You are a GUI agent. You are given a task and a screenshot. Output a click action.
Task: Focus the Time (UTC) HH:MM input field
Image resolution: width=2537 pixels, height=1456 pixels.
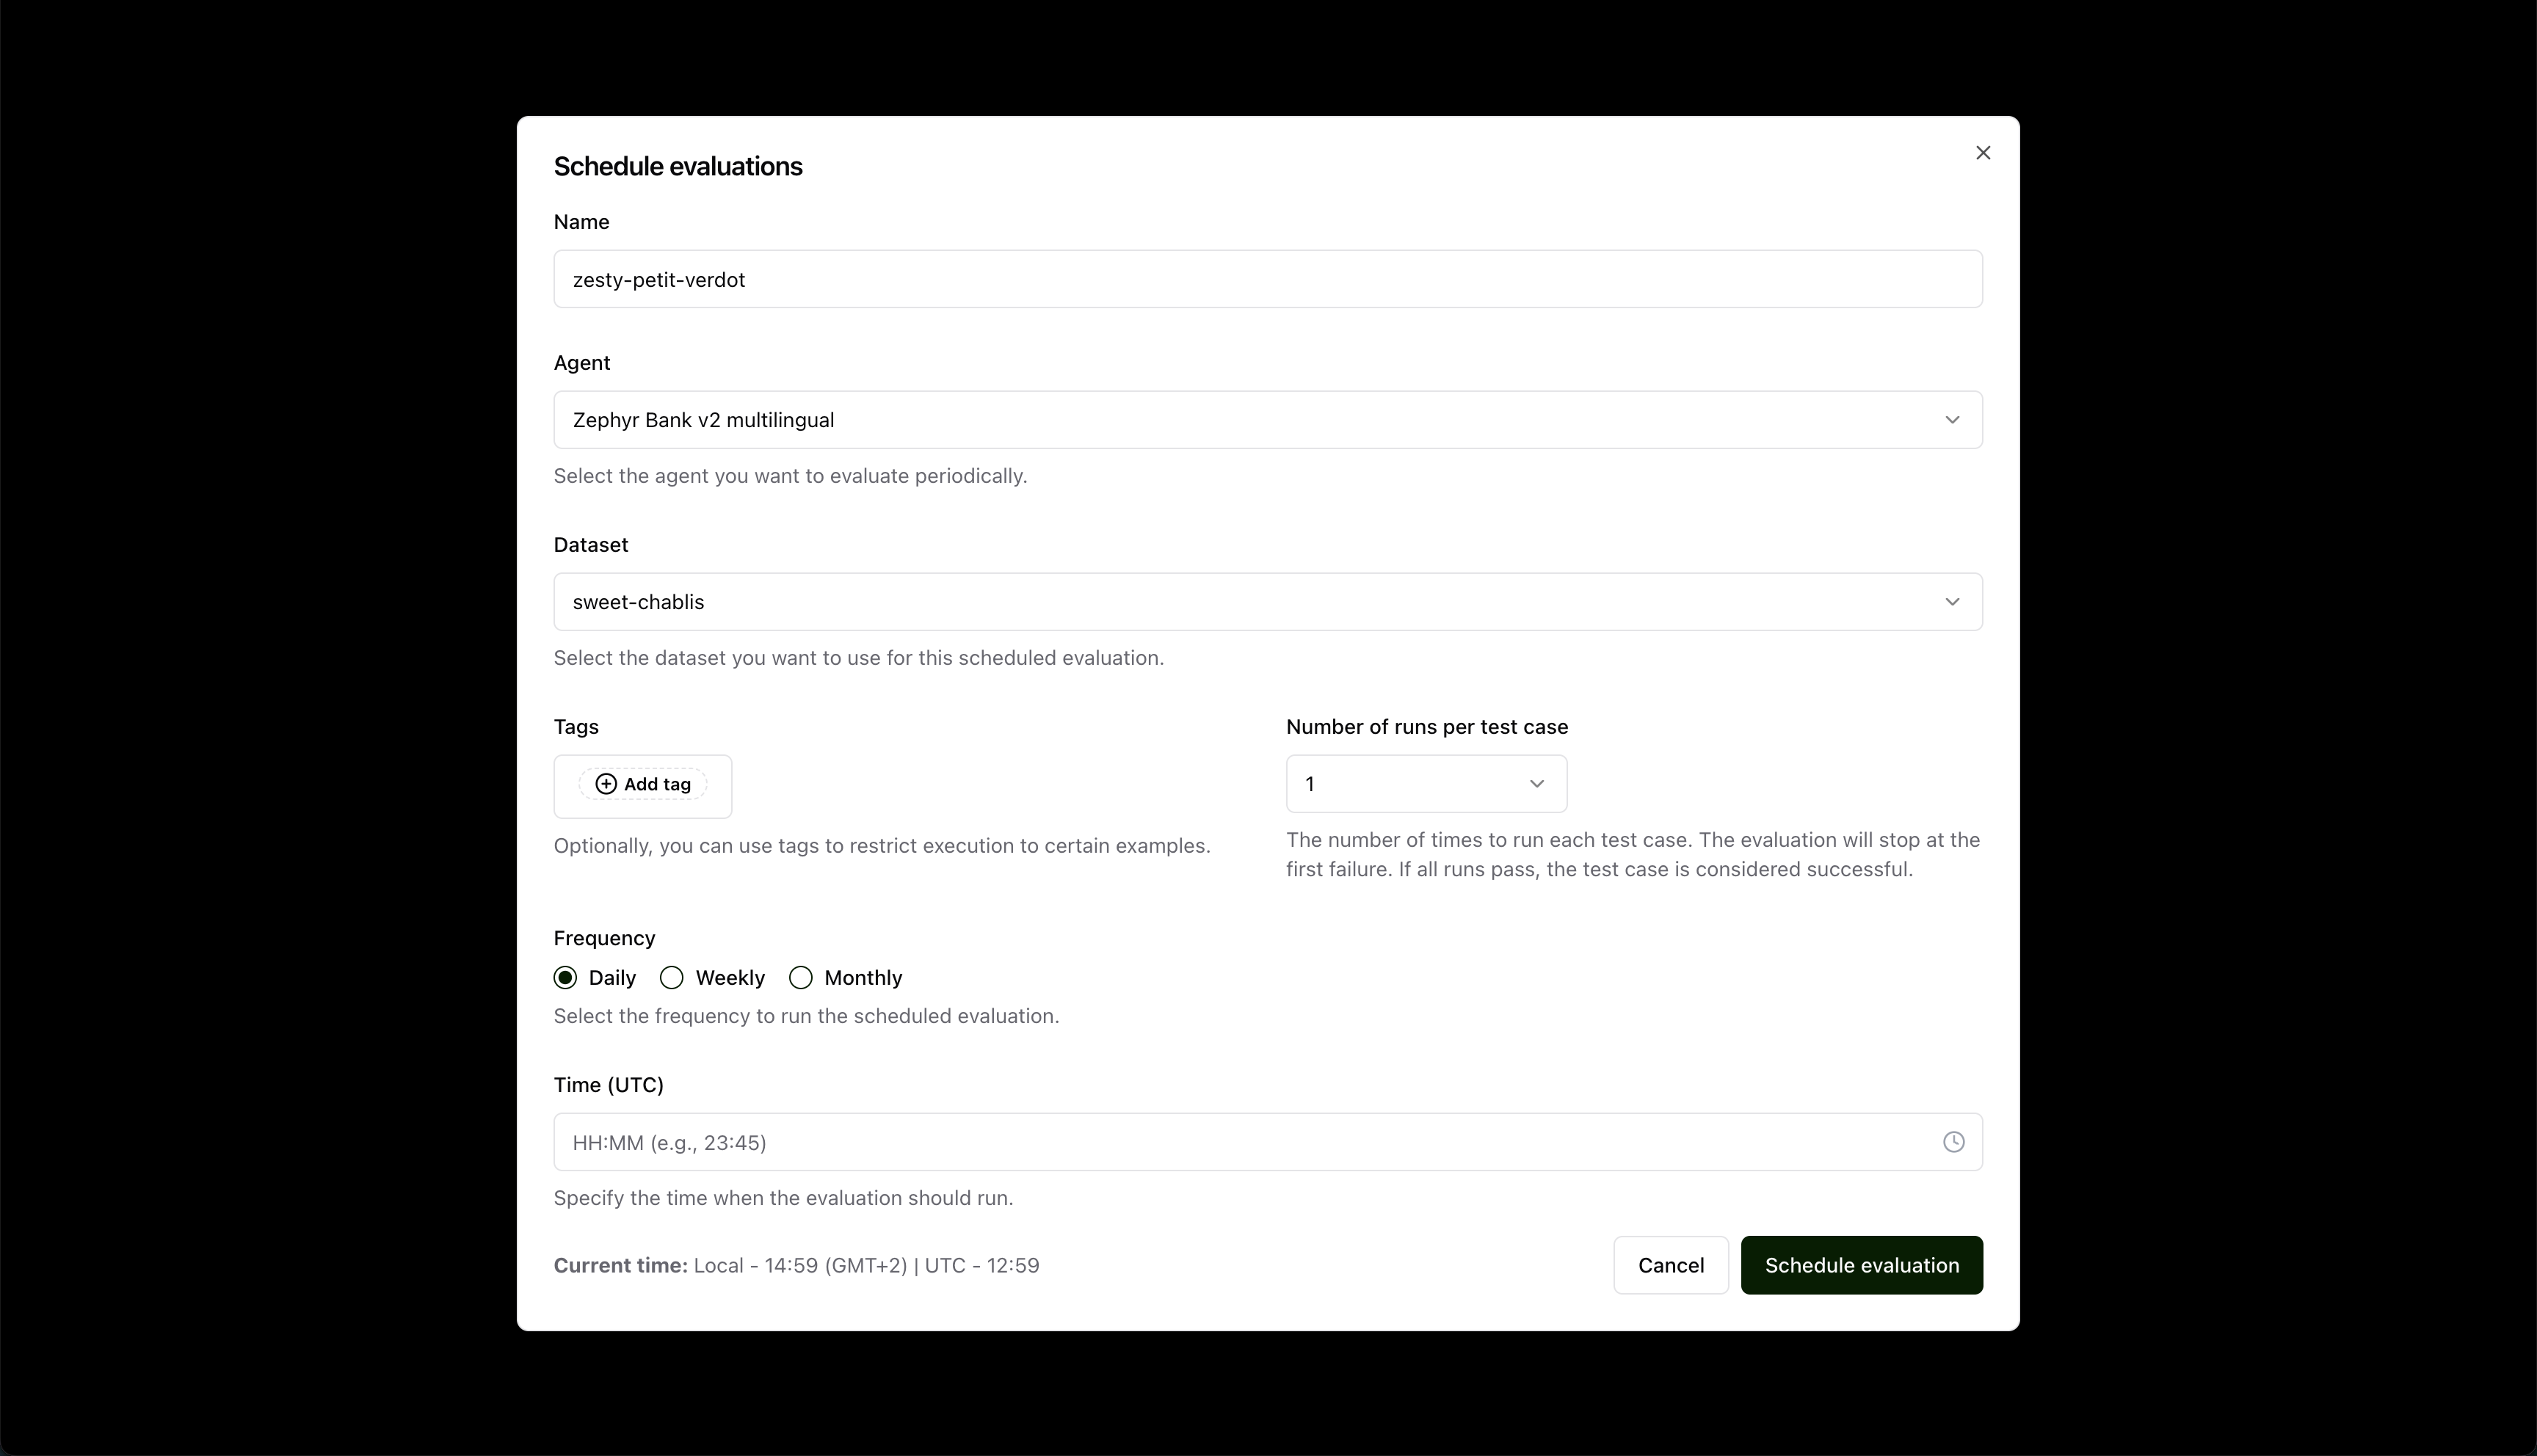(1267, 1142)
